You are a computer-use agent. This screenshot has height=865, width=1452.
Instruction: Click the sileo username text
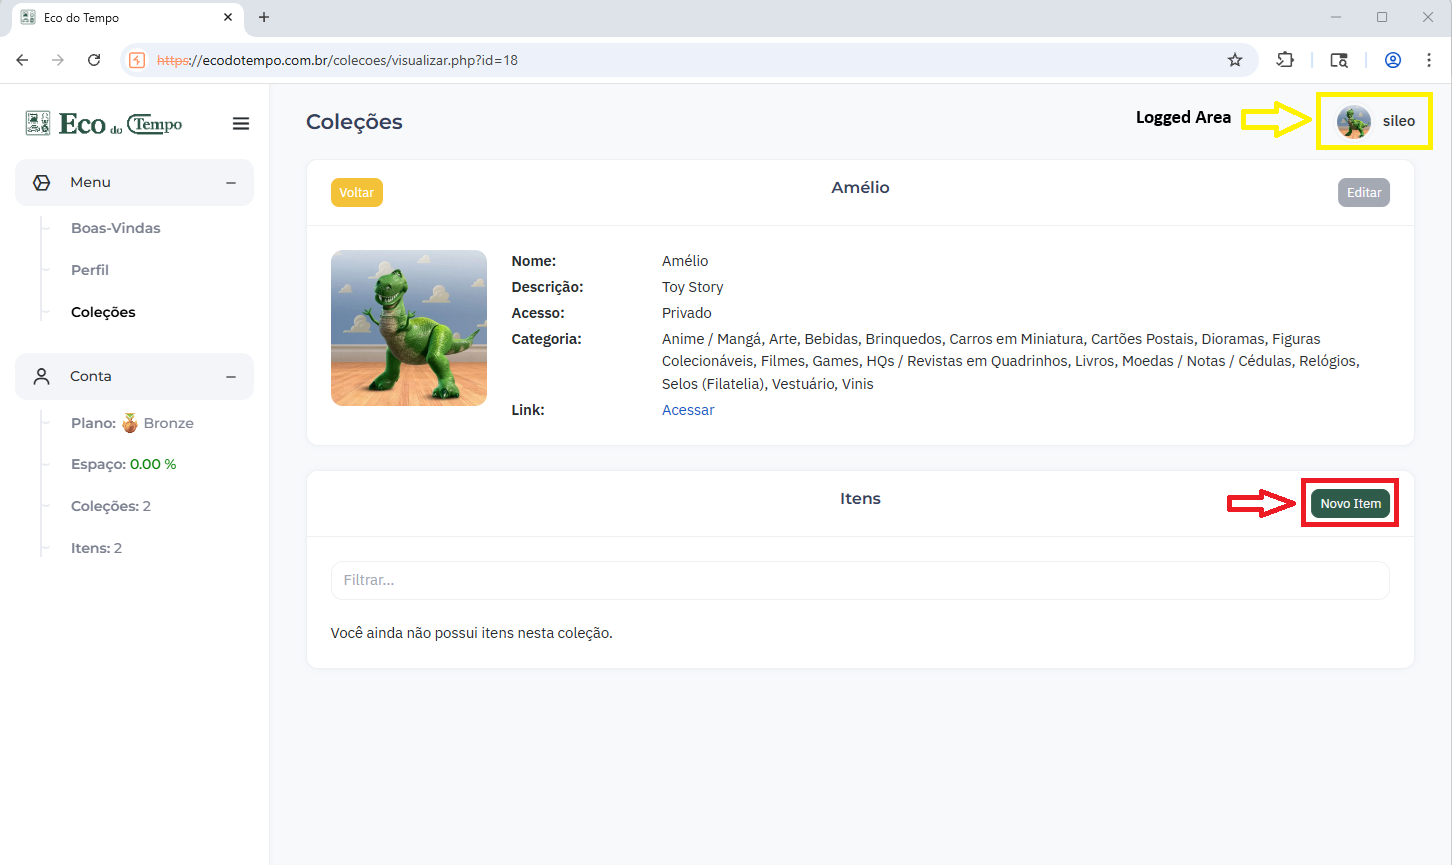pyautogui.click(x=1399, y=121)
